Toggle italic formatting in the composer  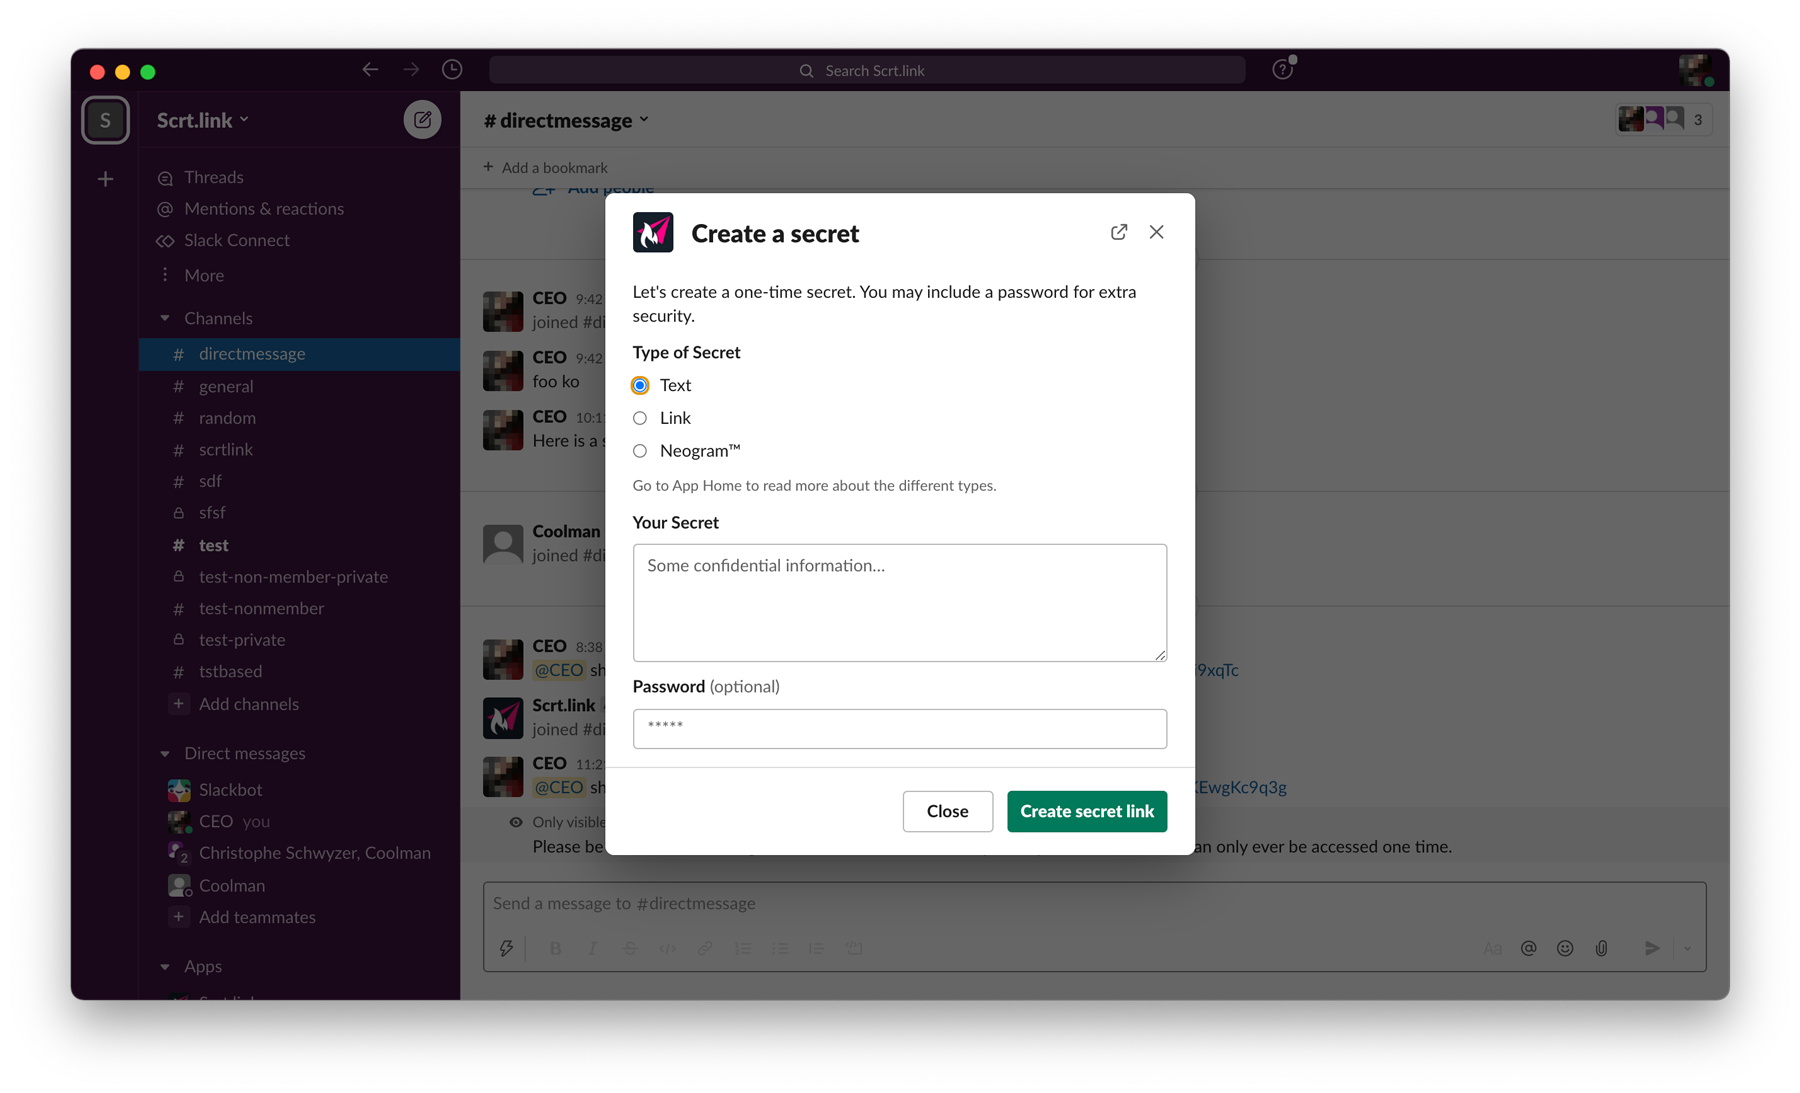592,948
